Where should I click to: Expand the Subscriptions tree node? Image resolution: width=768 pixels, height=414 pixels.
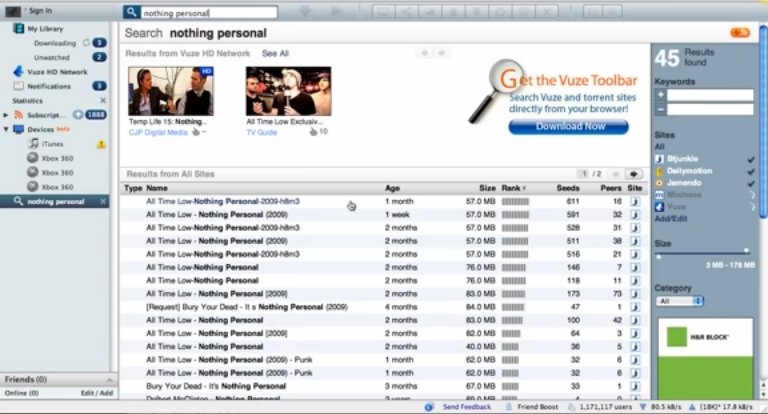[6, 115]
